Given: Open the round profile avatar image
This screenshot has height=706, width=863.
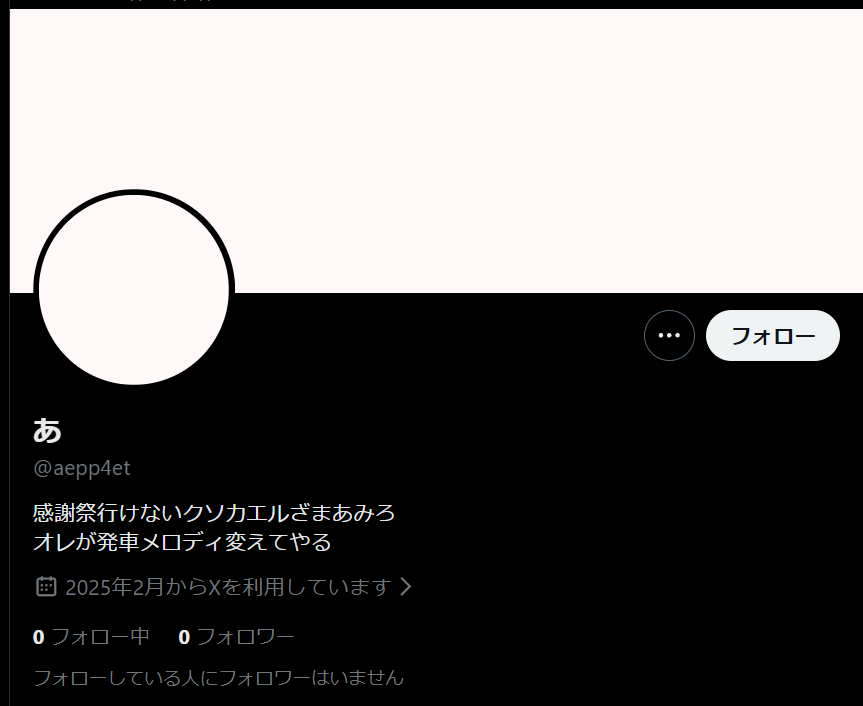Looking at the screenshot, I should tap(134, 290).
